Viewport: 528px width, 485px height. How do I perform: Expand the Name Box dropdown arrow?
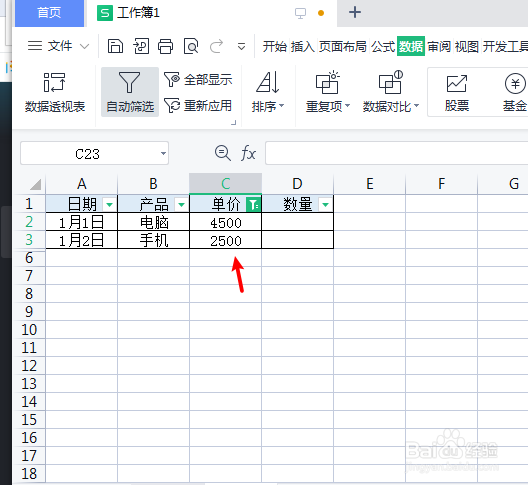[163, 154]
